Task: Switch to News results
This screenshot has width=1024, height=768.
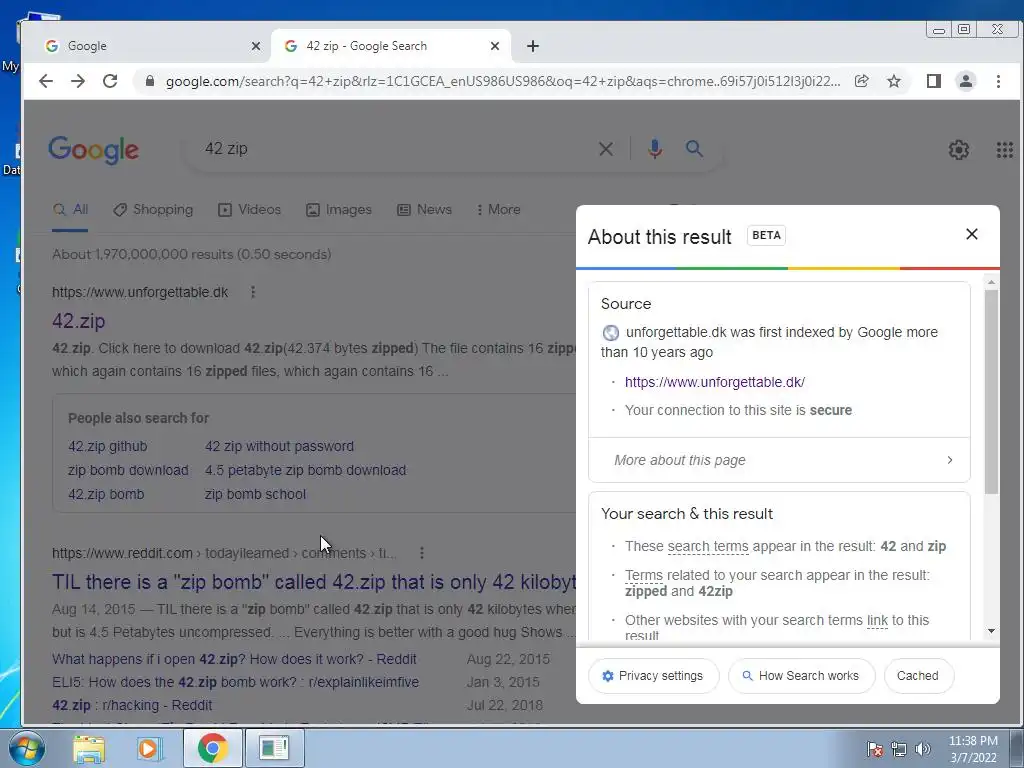Action: (x=424, y=210)
